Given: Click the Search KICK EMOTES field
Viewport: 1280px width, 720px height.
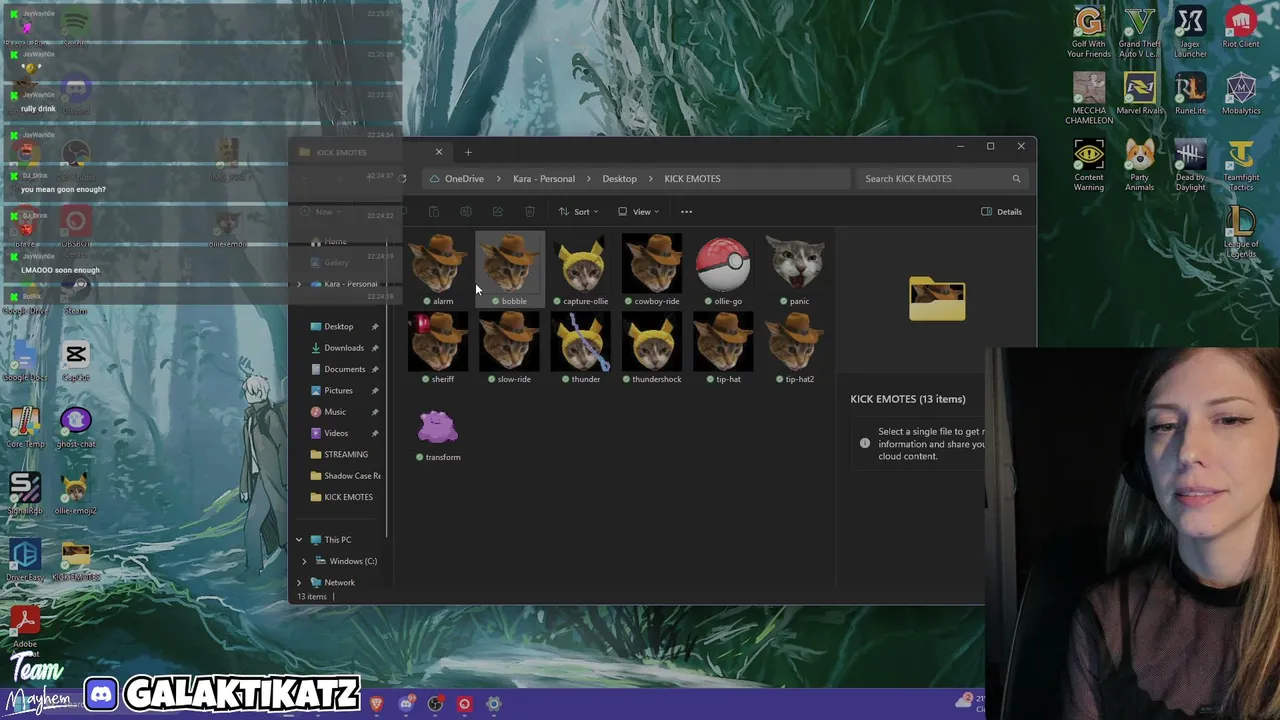Looking at the screenshot, I should click(943, 179).
